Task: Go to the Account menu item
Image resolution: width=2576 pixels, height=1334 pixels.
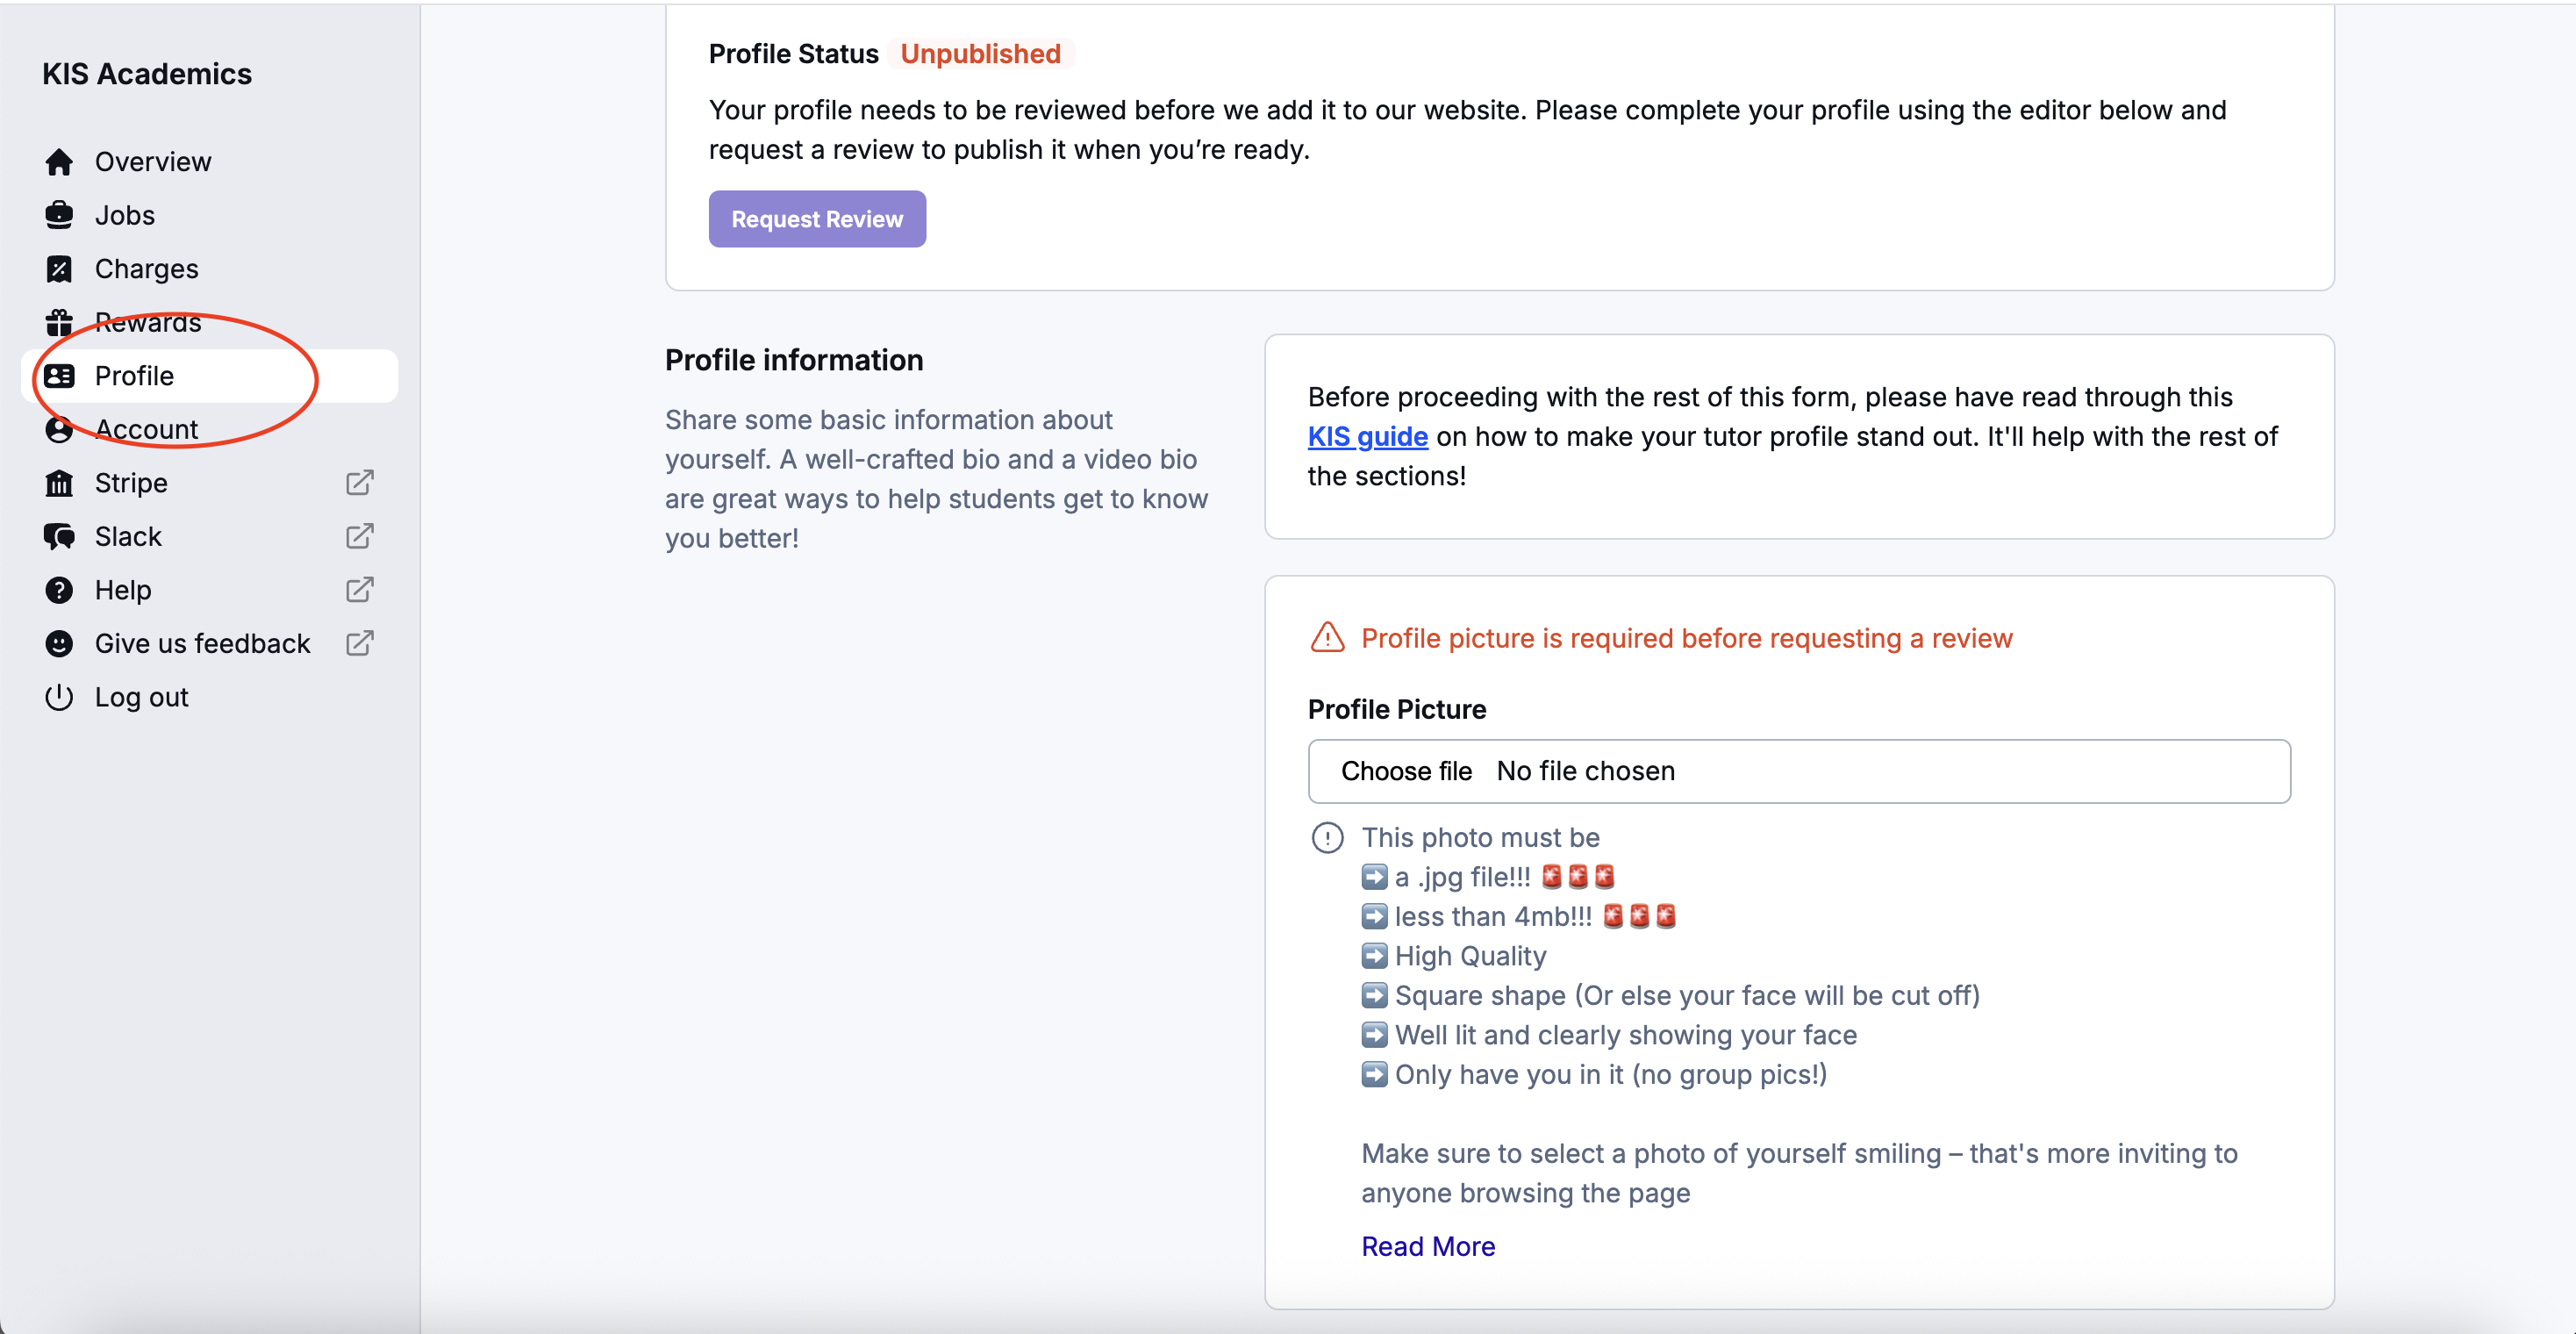Action: tap(146, 430)
